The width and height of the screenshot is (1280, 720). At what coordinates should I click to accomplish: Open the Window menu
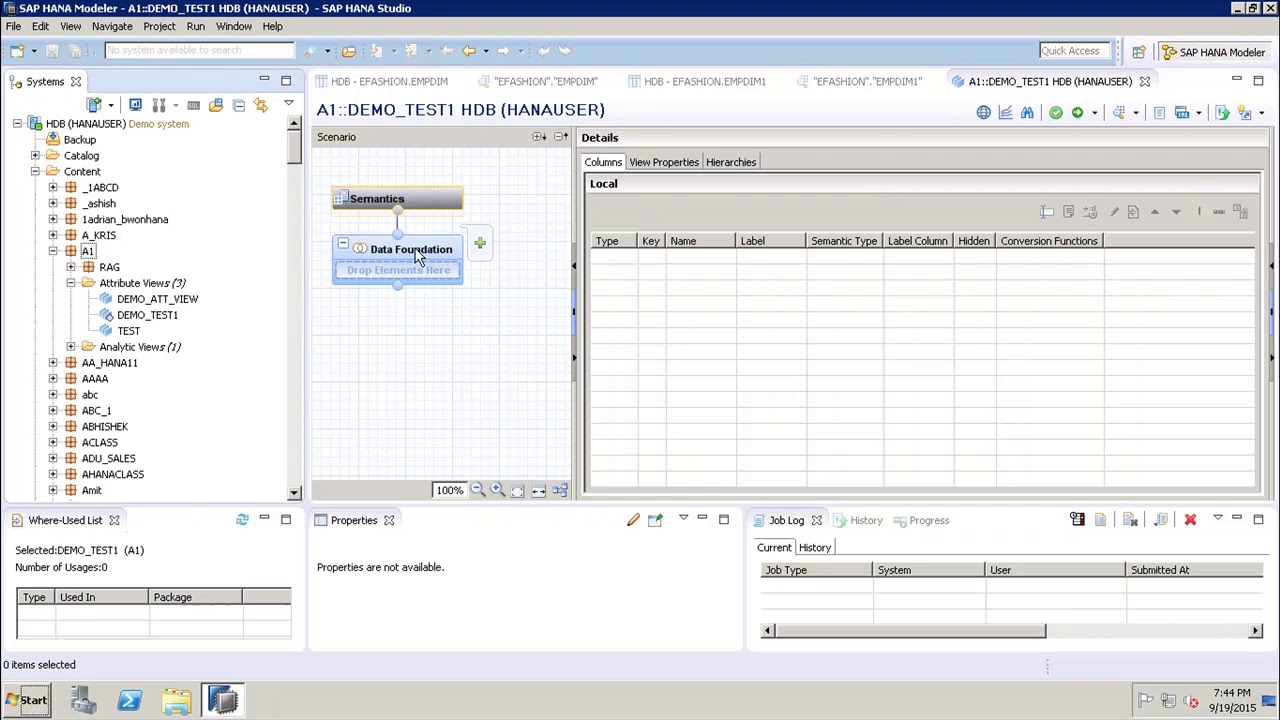[234, 26]
